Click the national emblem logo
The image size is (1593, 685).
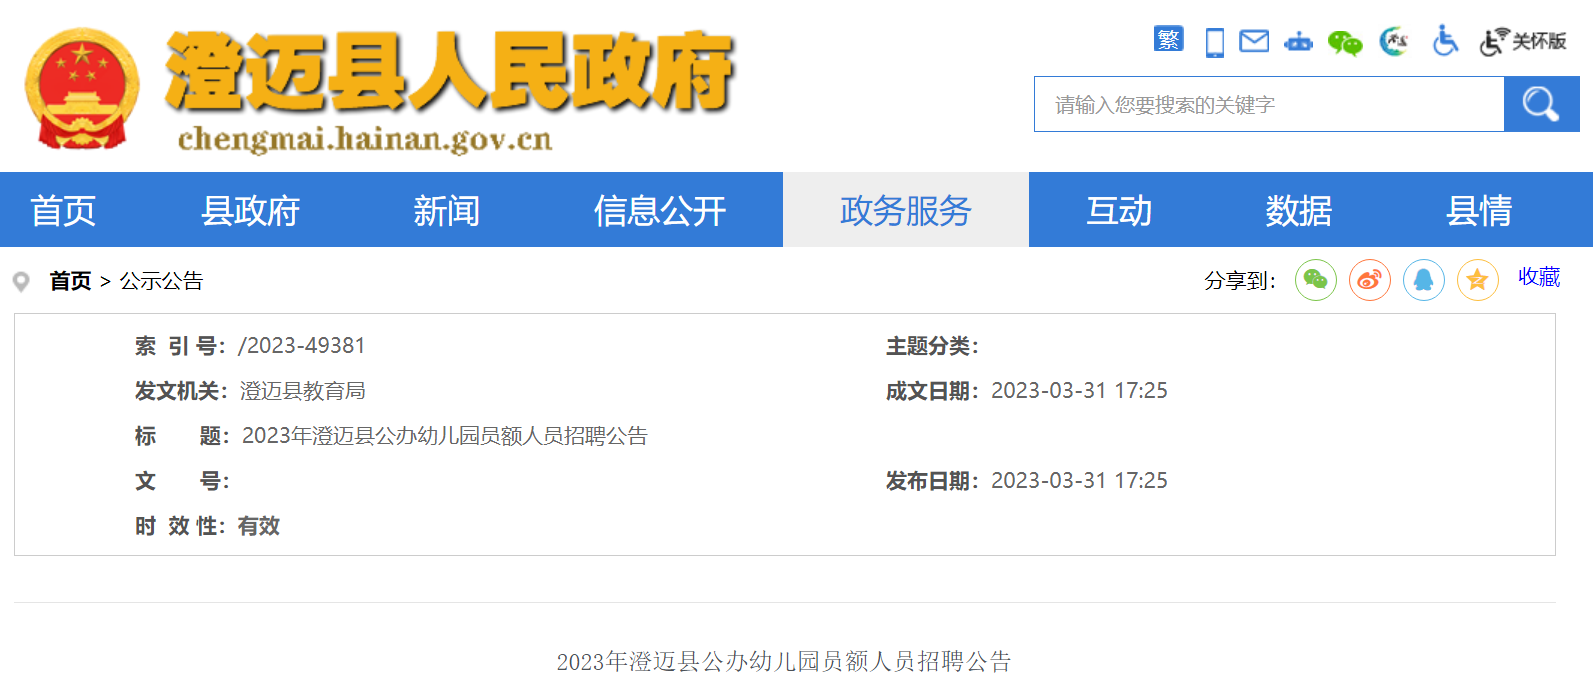[x=82, y=88]
